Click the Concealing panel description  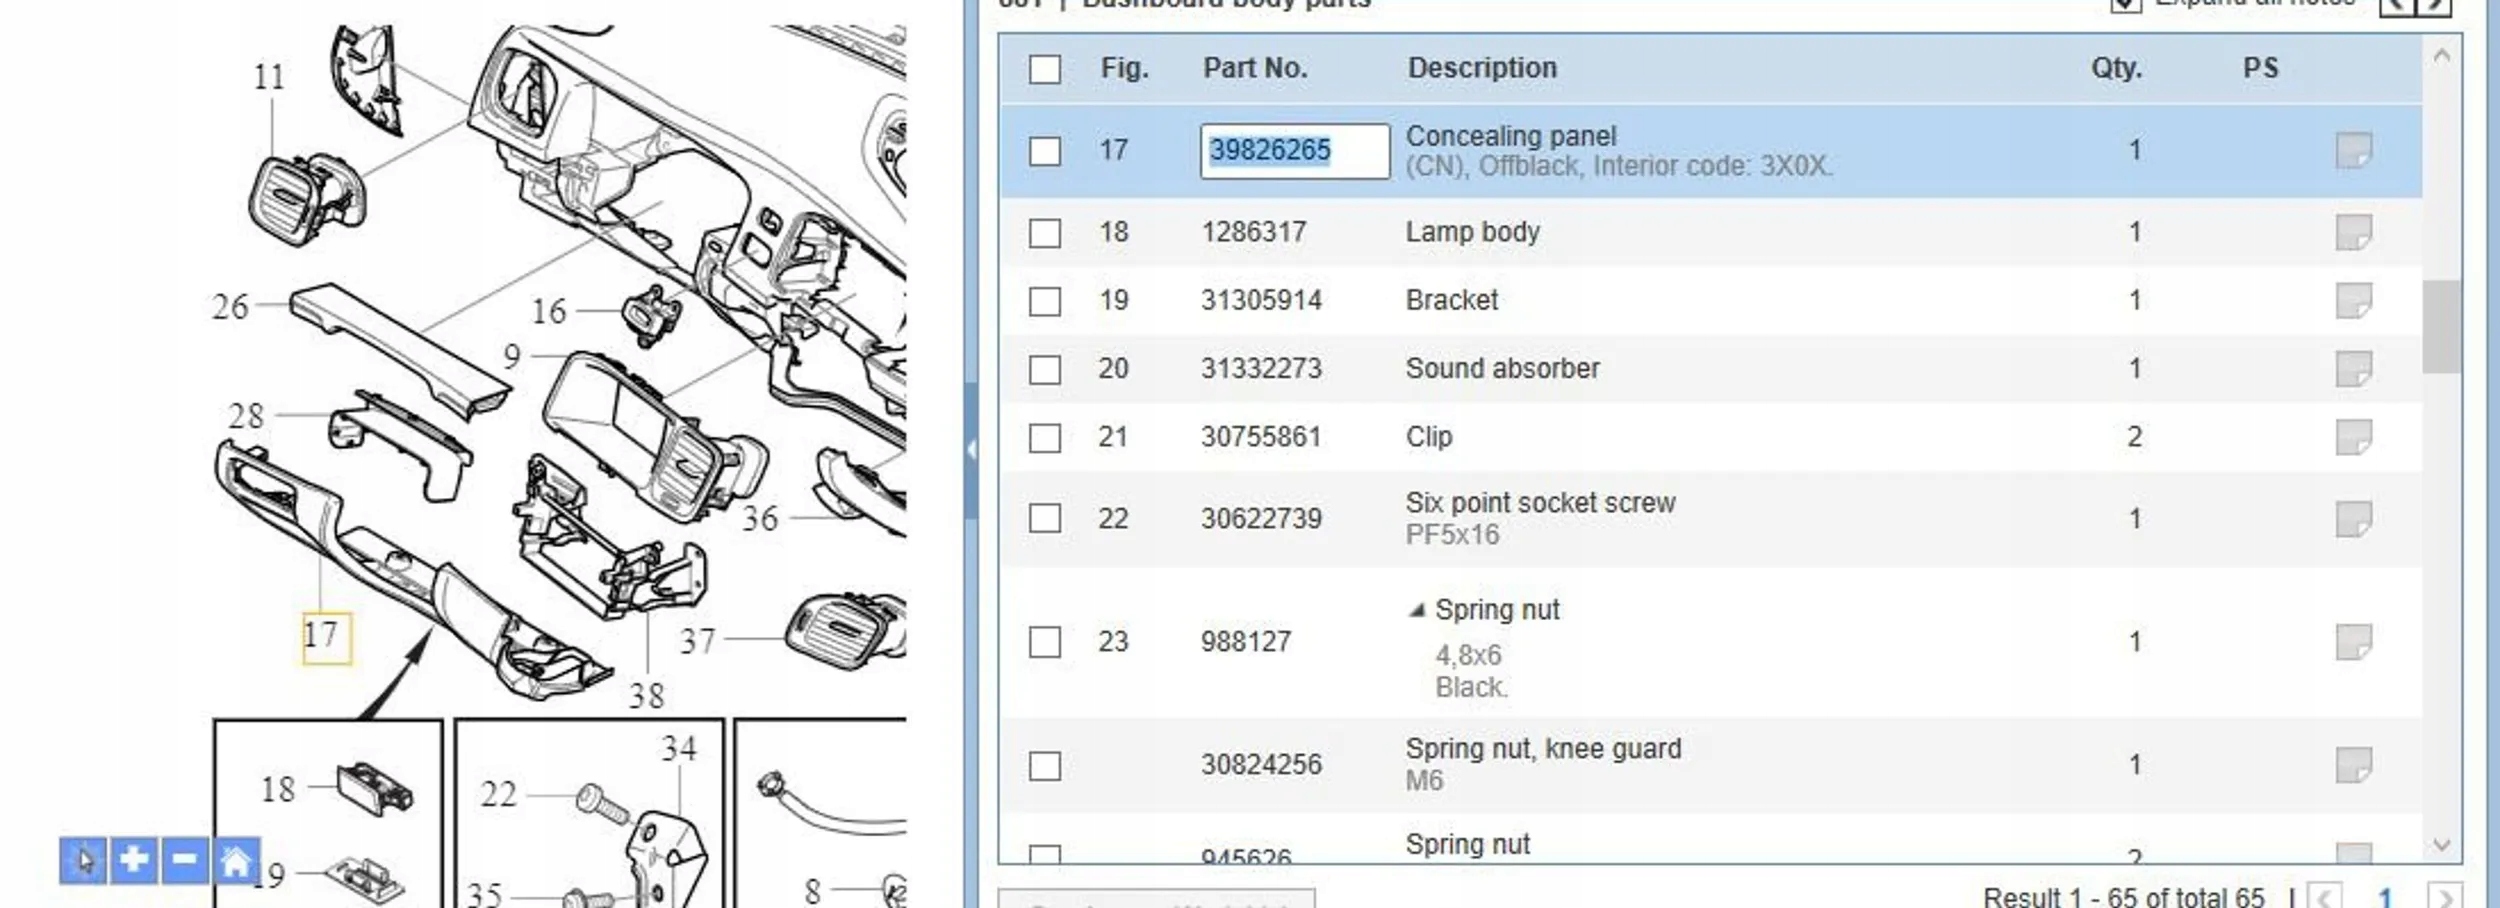1511,136
